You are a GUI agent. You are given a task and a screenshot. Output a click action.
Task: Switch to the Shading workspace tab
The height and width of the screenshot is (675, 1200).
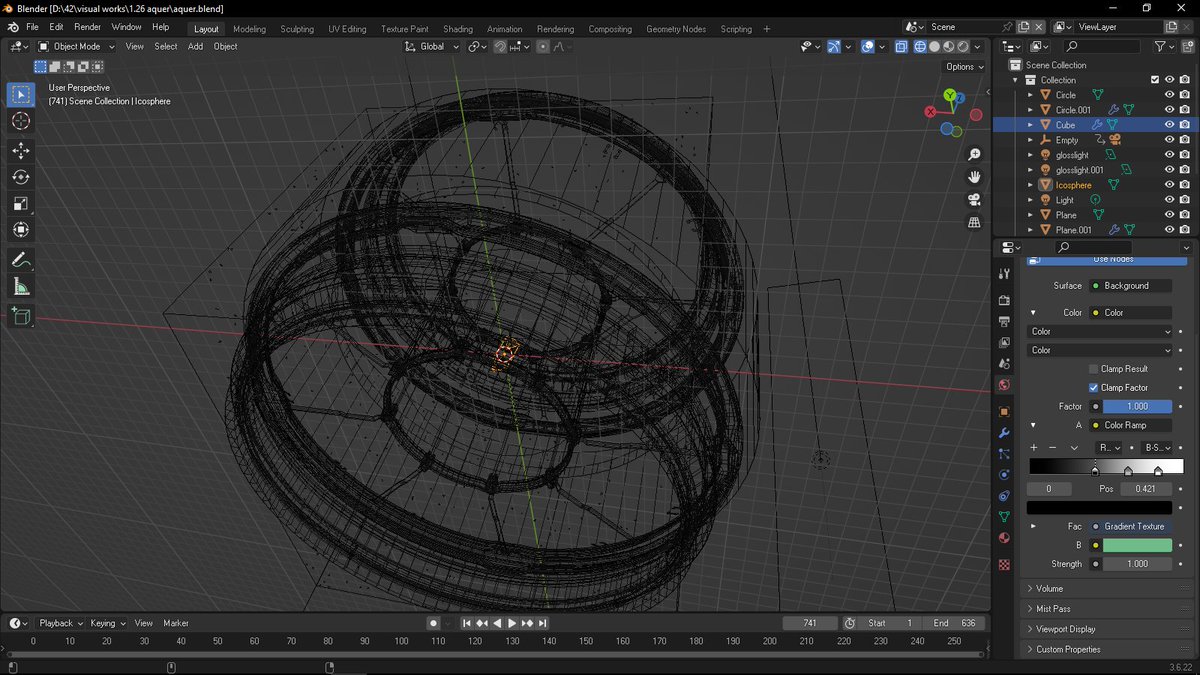click(x=457, y=29)
